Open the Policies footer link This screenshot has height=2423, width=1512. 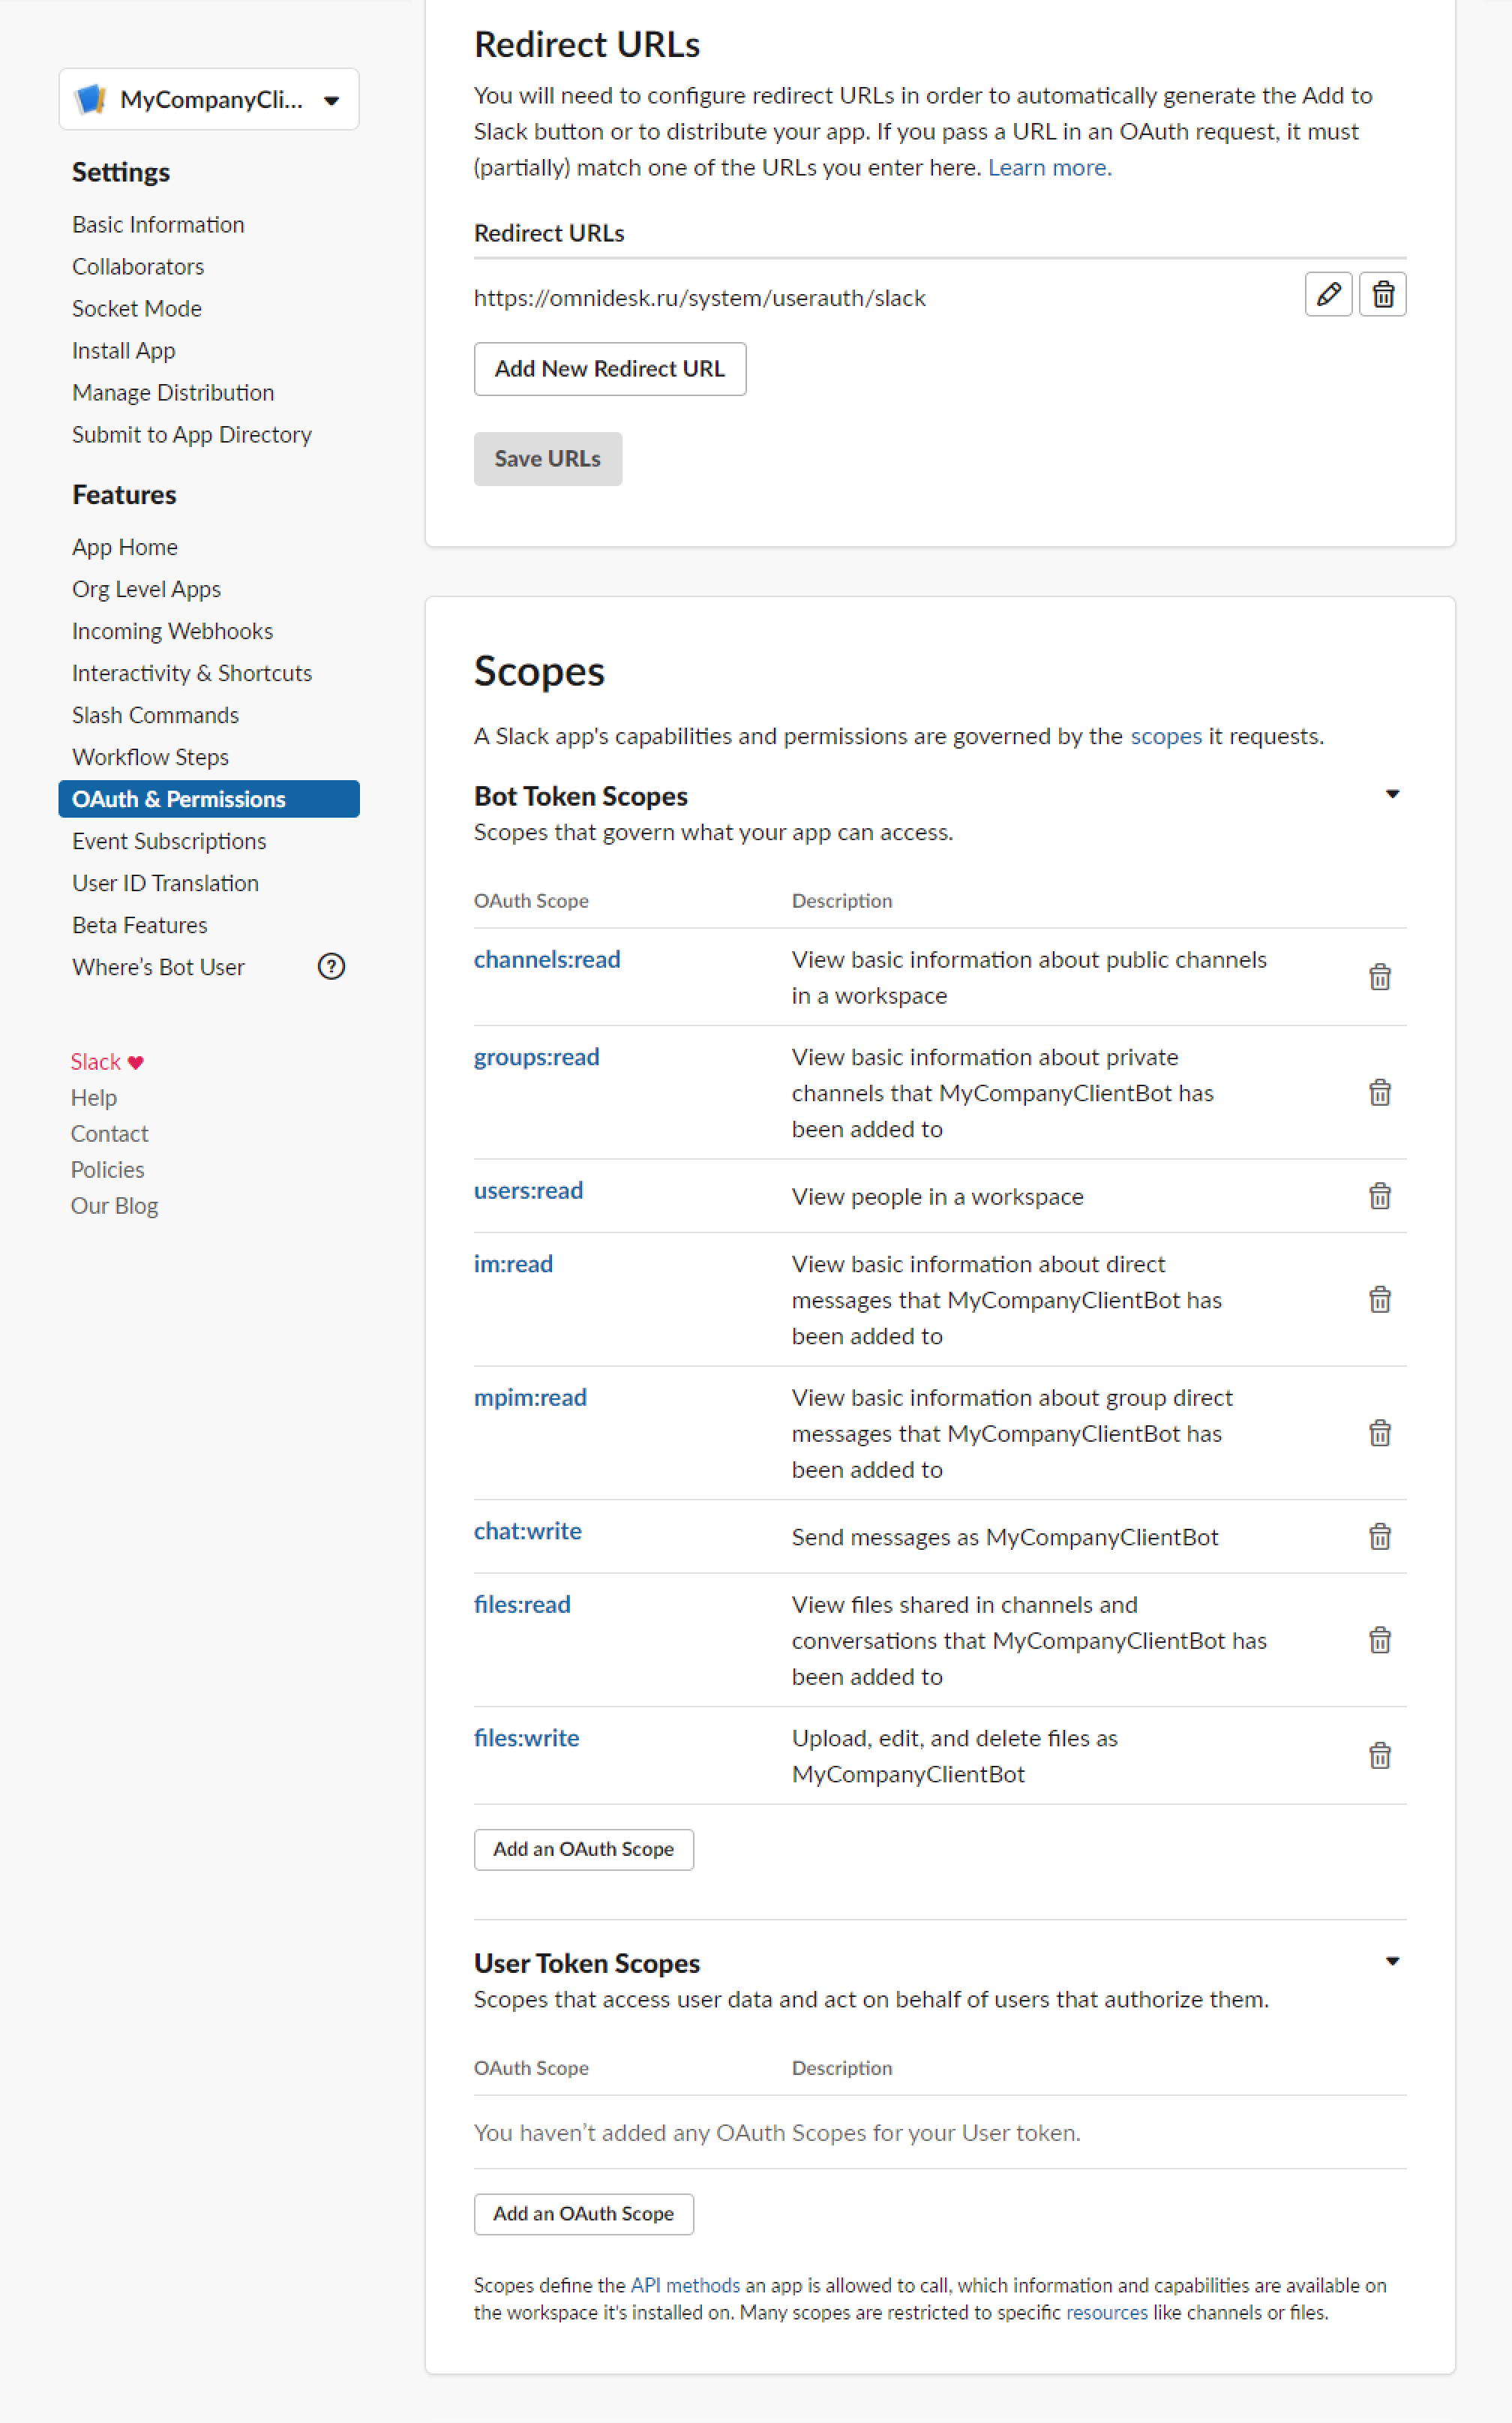[108, 1170]
